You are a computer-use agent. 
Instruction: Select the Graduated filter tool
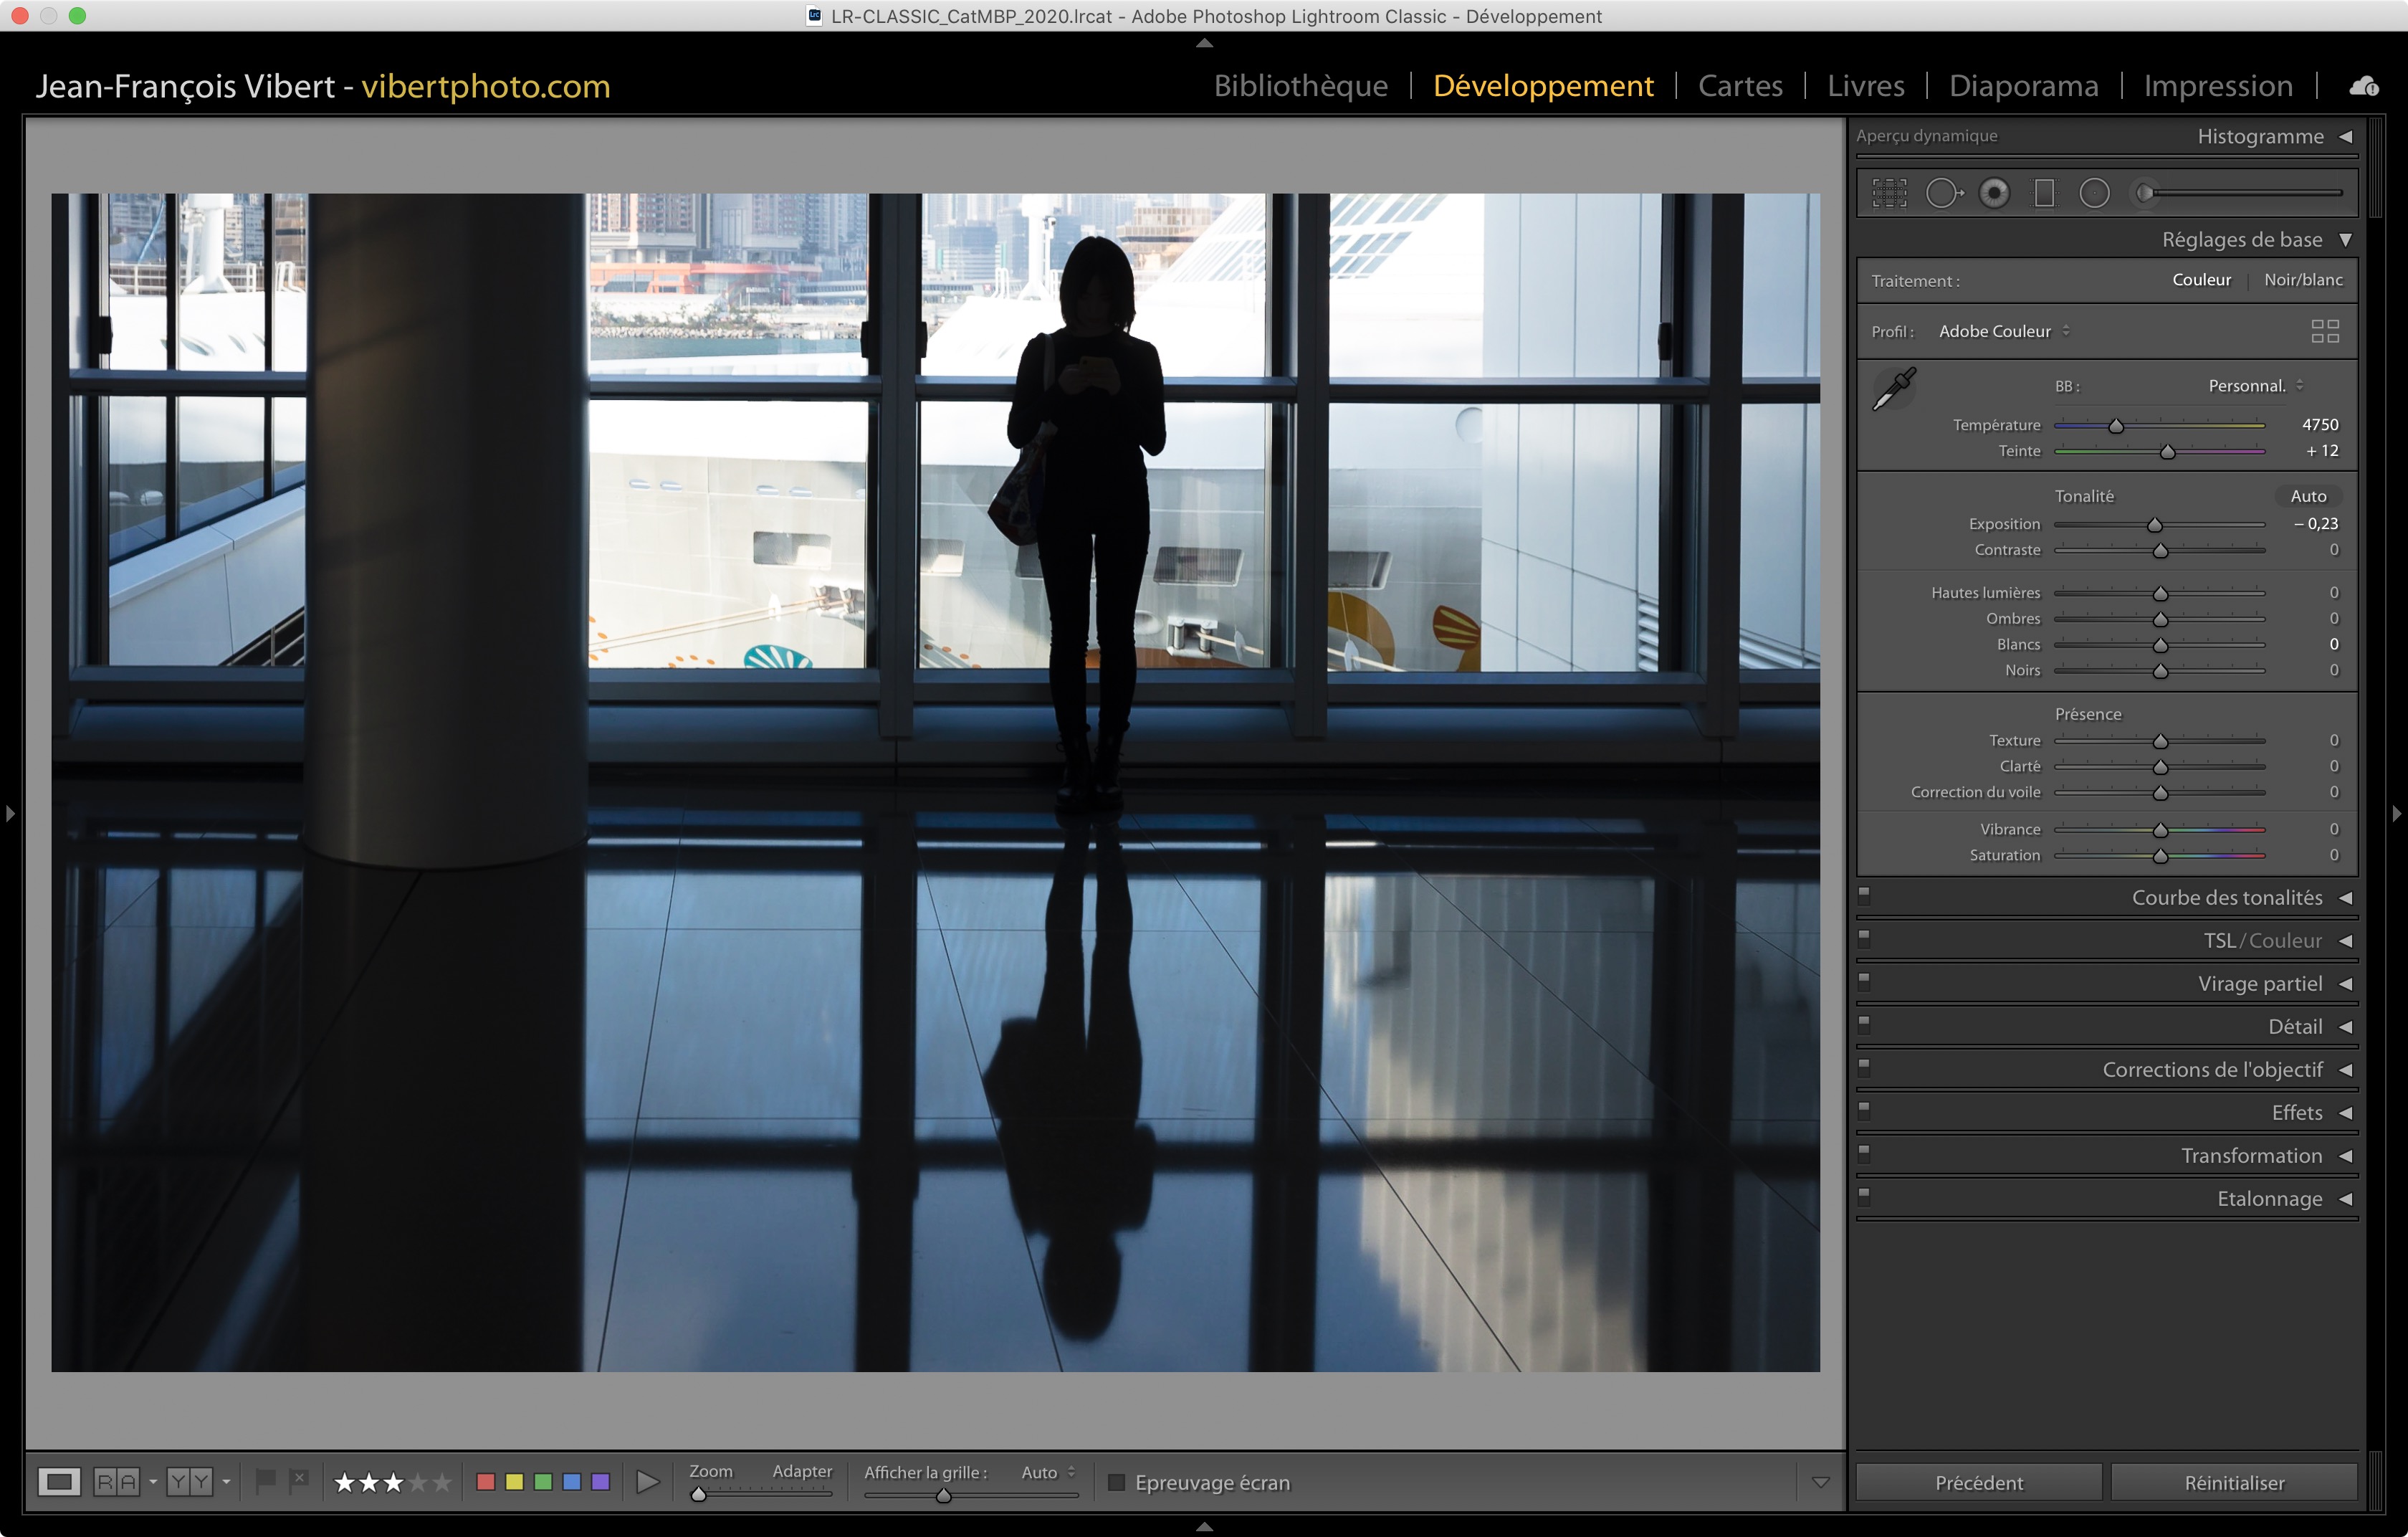tap(2044, 193)
